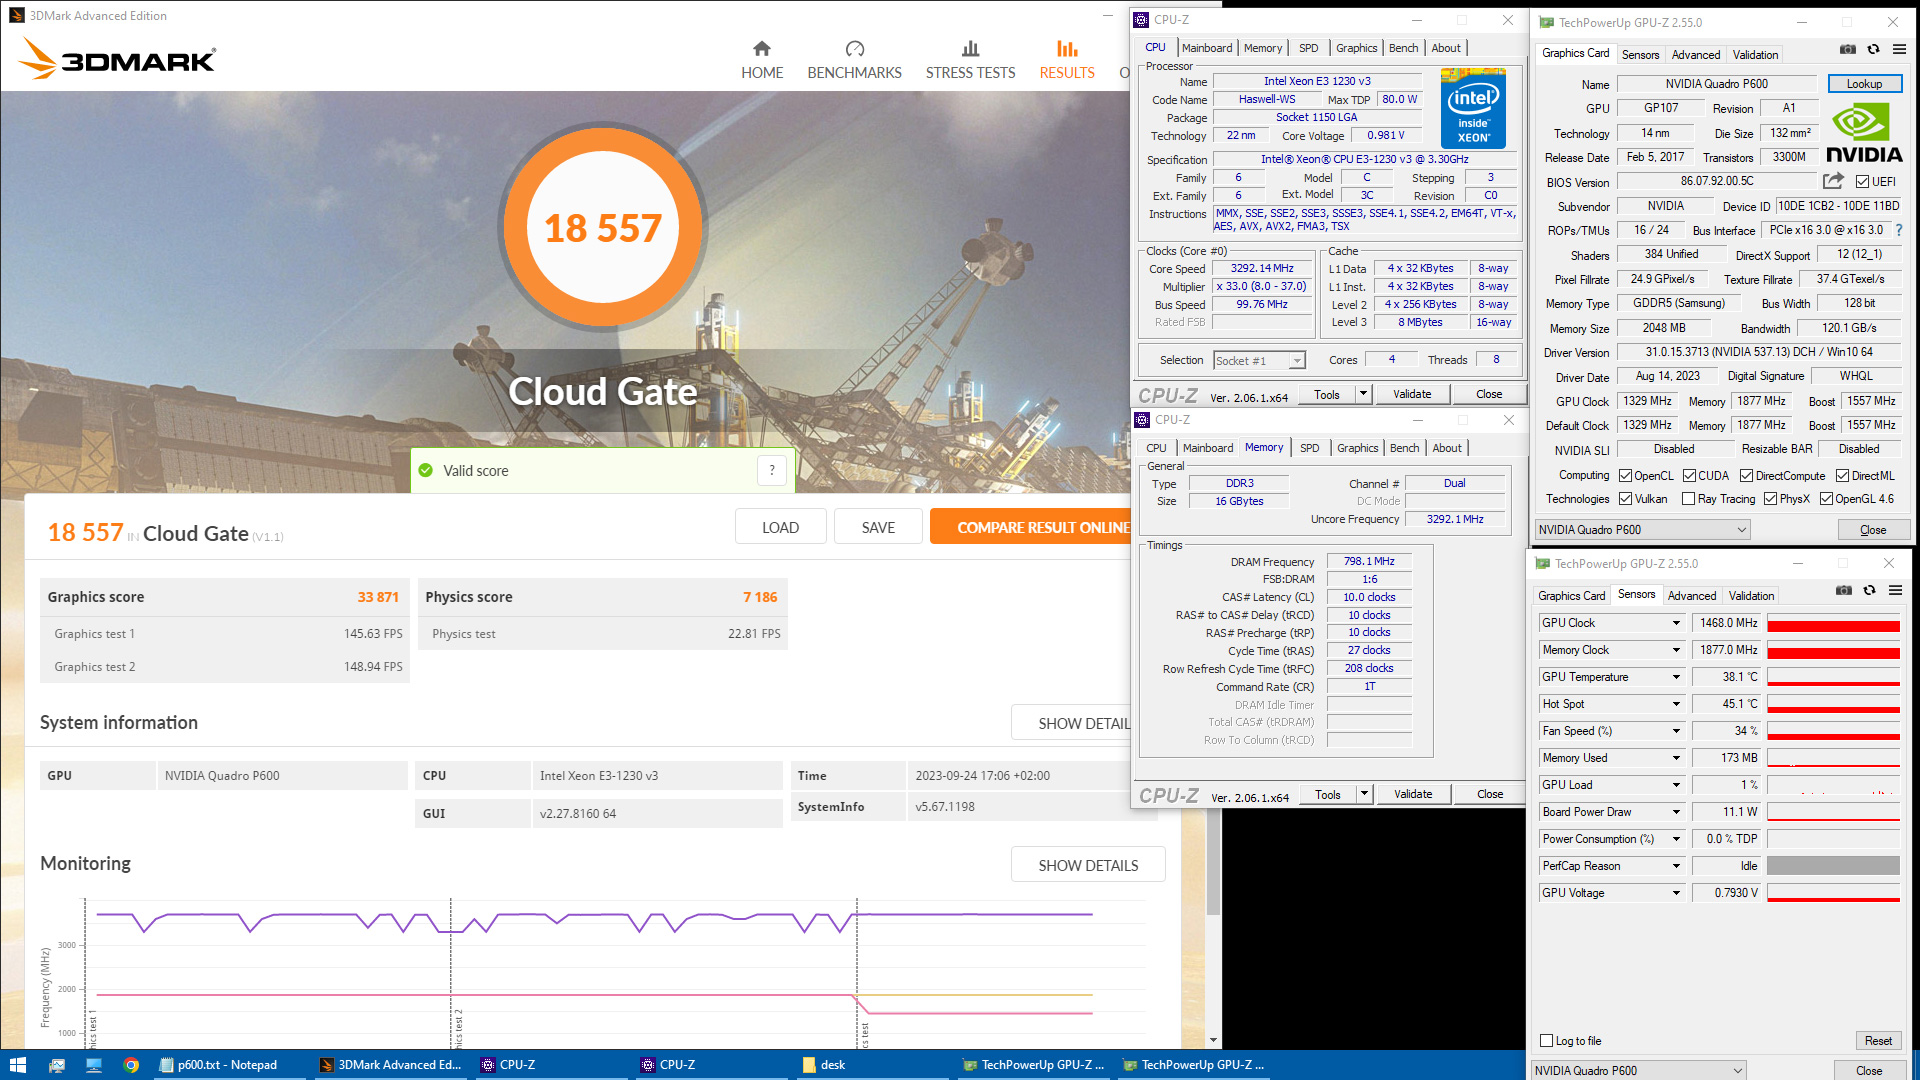1920x1080 pixels.
Task: Click GPU Clock red sensor graph
Action: tap(1833, 623)
